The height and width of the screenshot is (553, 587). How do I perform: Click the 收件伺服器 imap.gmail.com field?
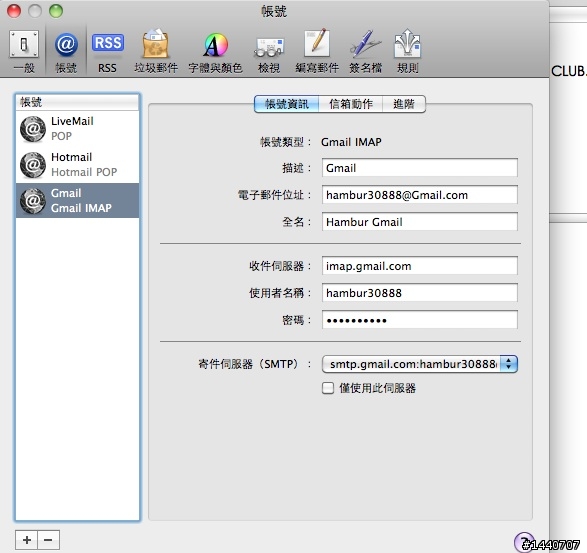420,266
